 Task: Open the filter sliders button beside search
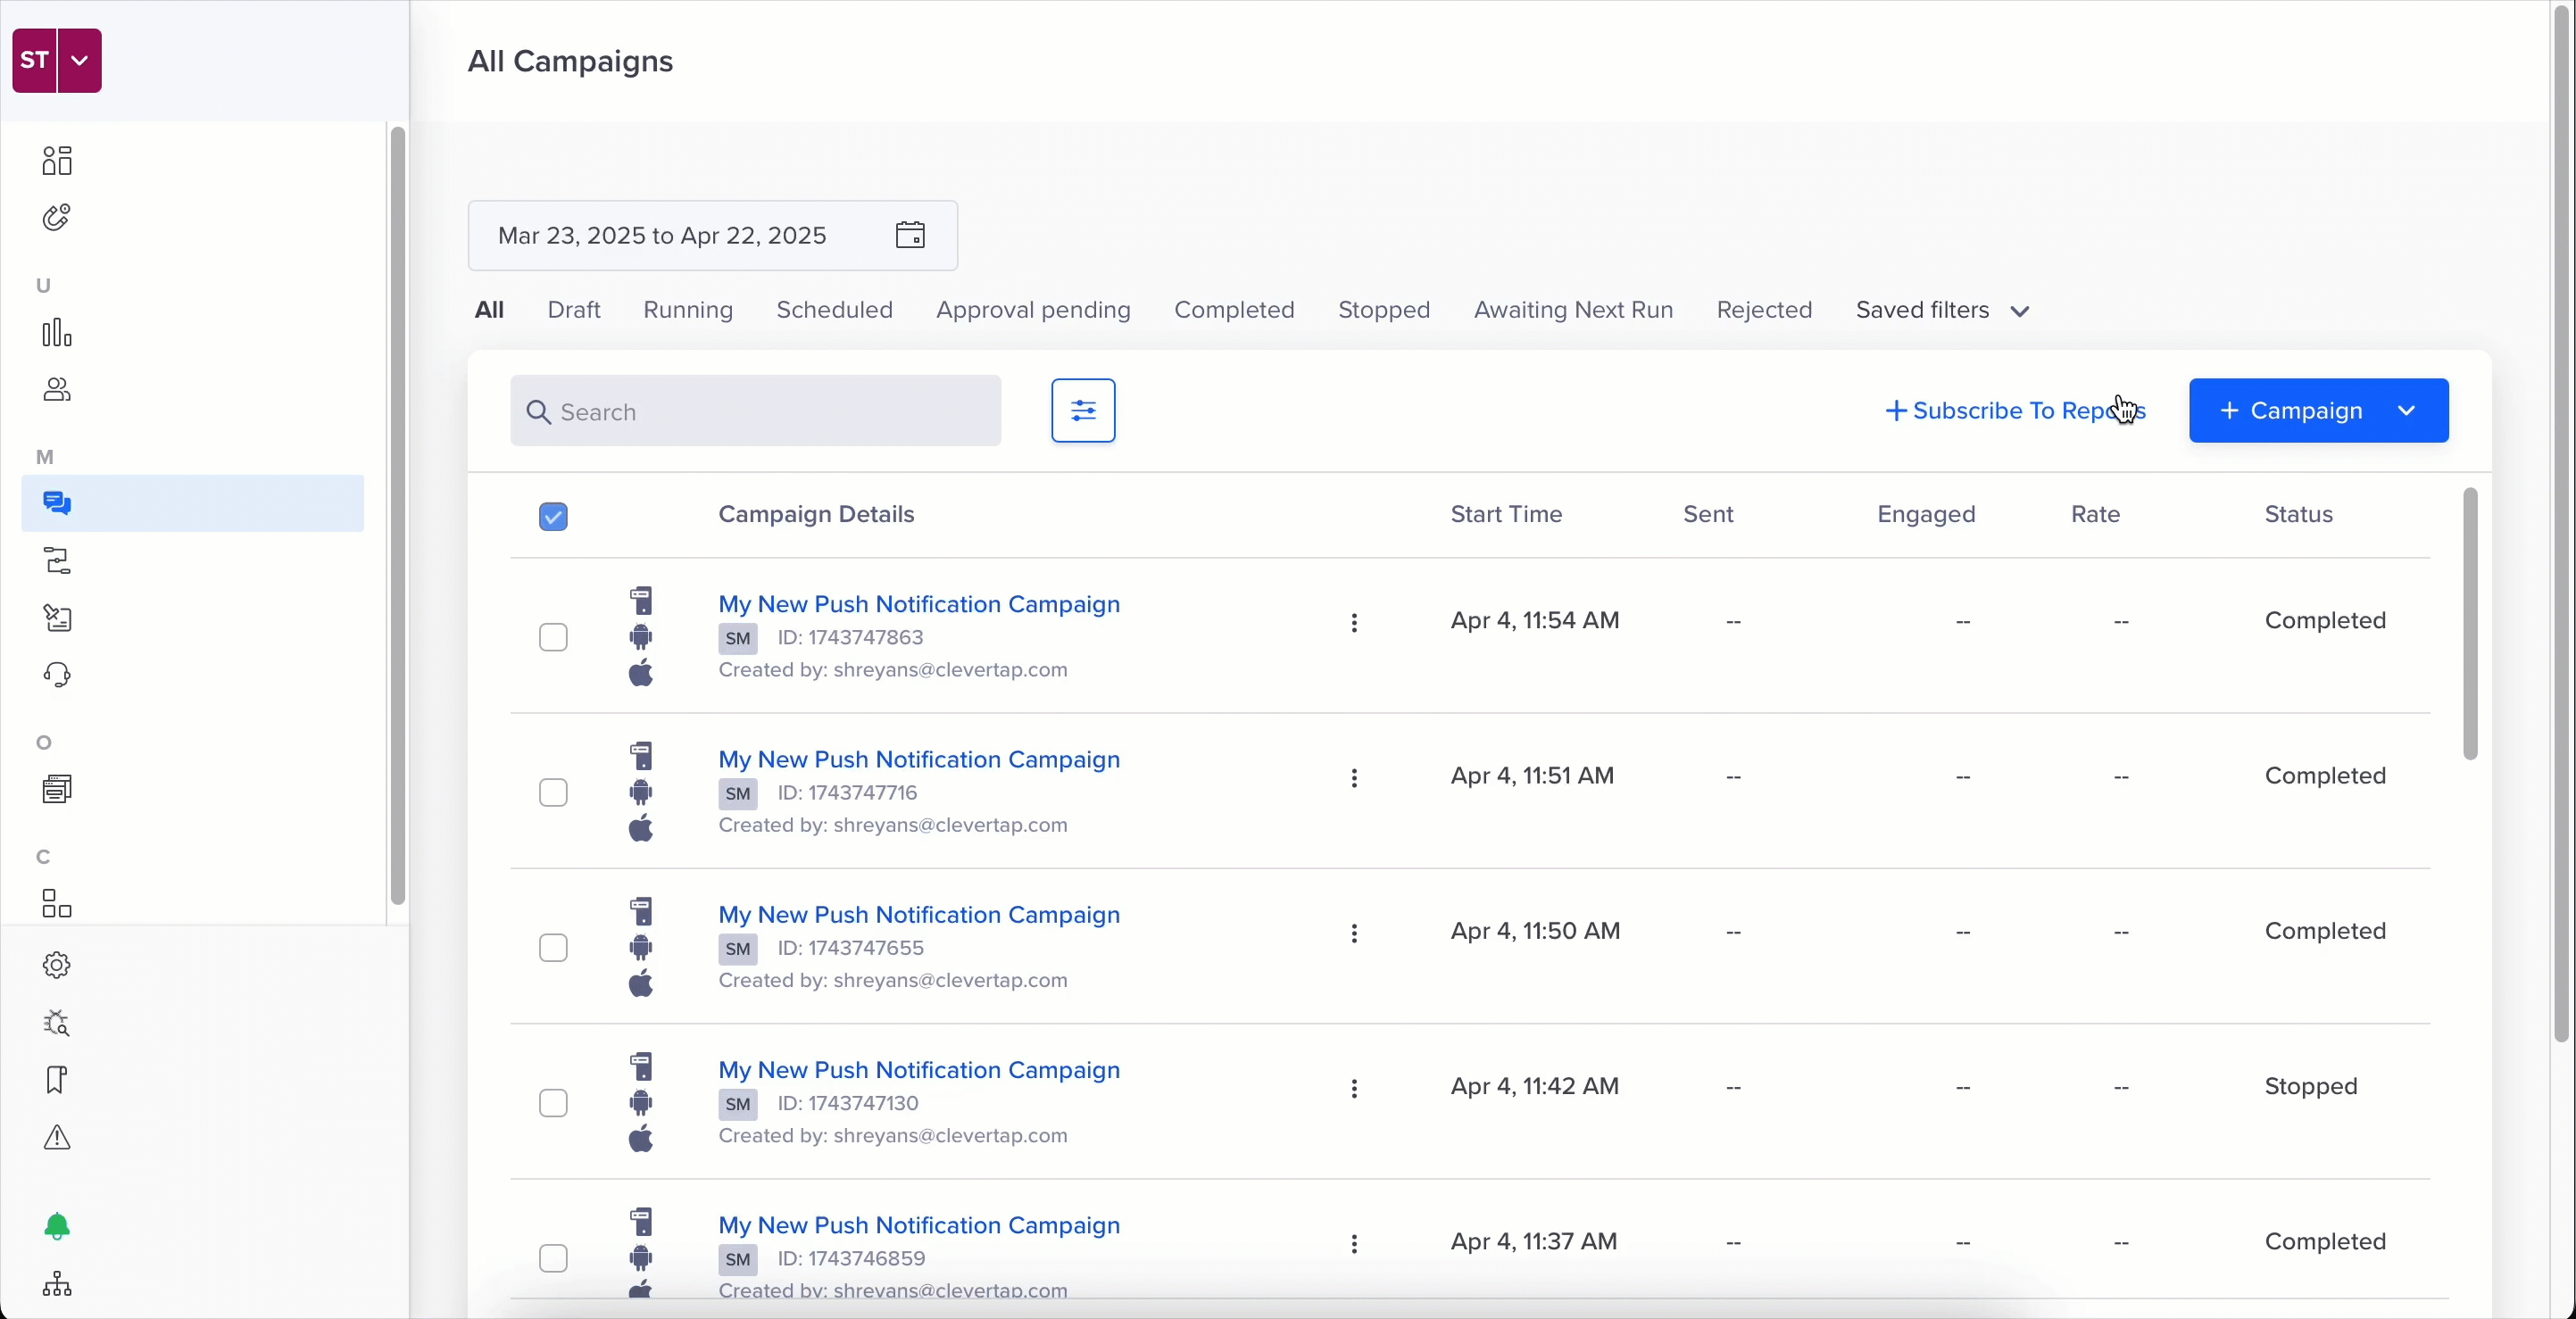(x=1083, y=410)
